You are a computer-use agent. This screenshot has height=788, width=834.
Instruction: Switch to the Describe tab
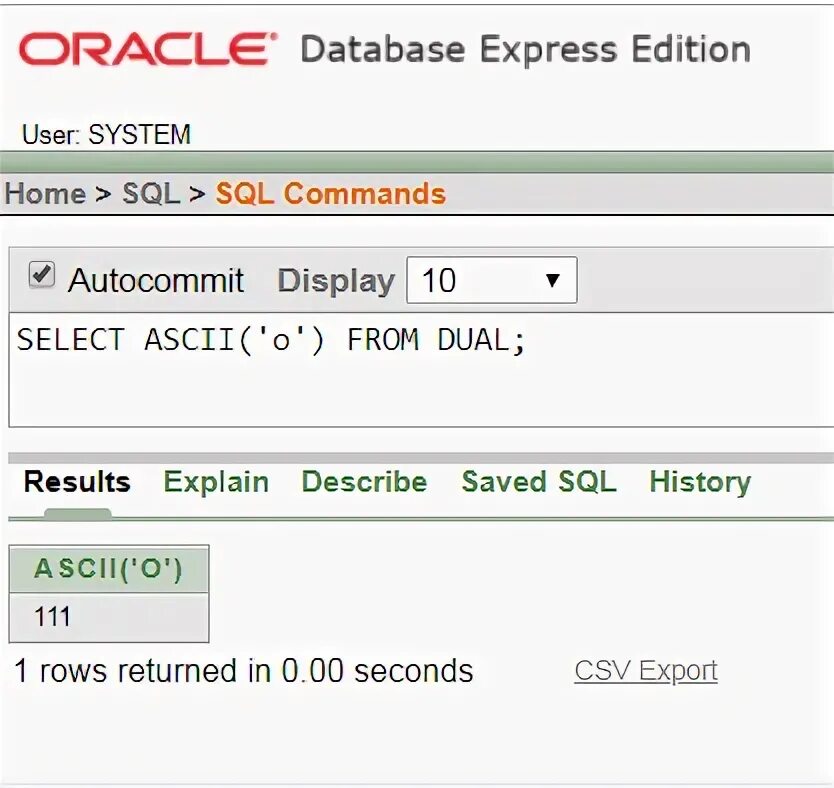pos(364,482)
